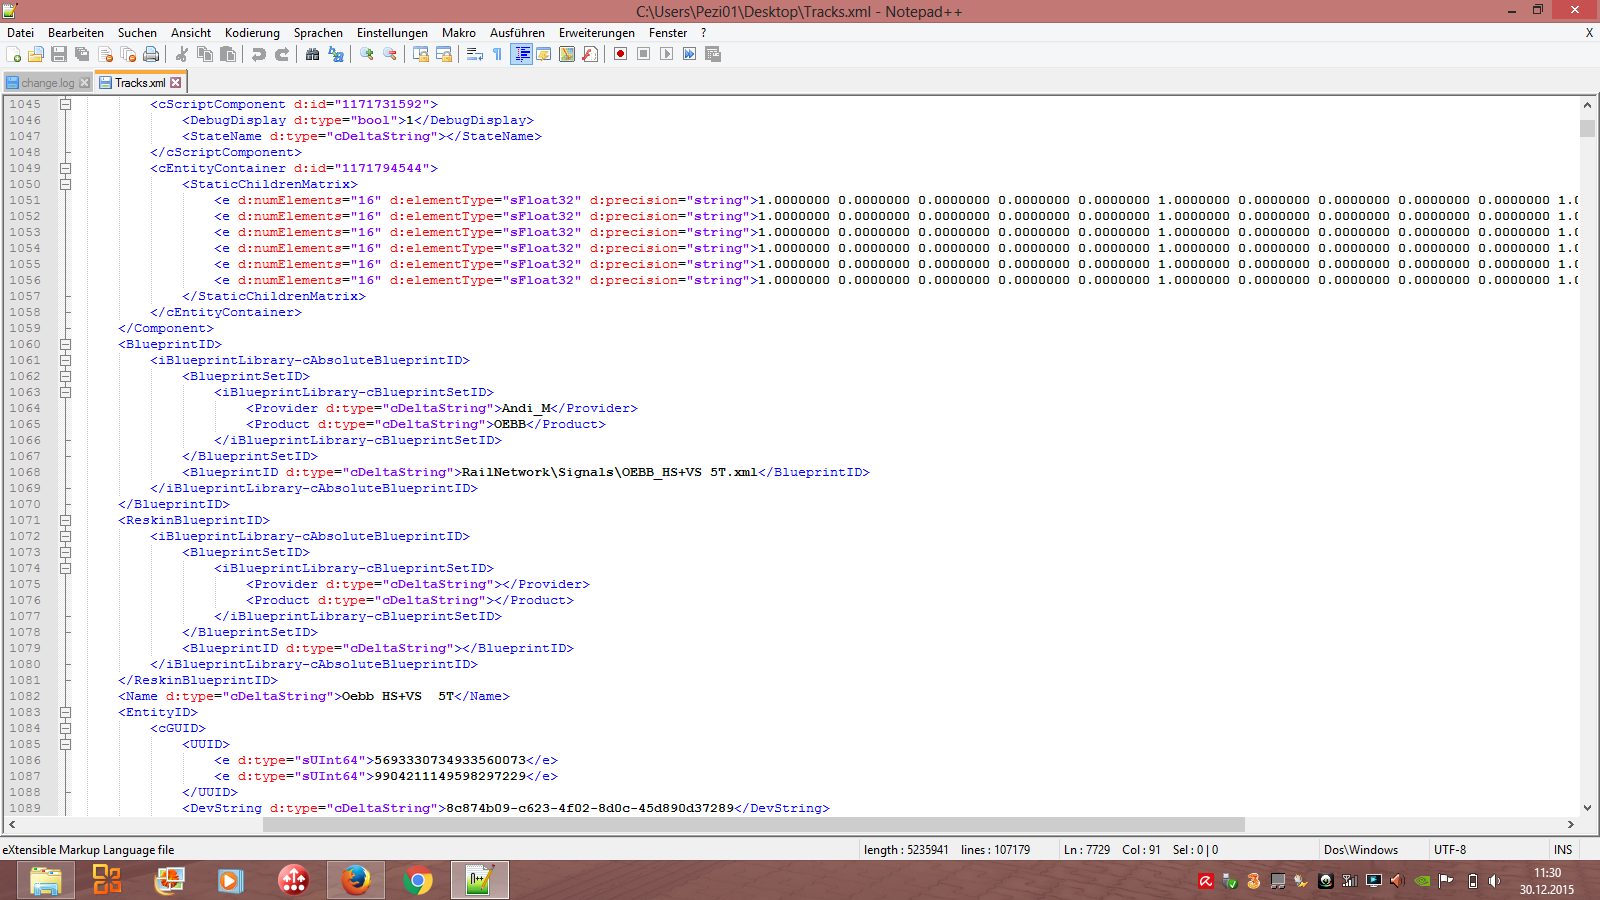This screenshot has width=1600, height=900.
Task: Open Firefox from the taskbar
Action: point(355,880)
